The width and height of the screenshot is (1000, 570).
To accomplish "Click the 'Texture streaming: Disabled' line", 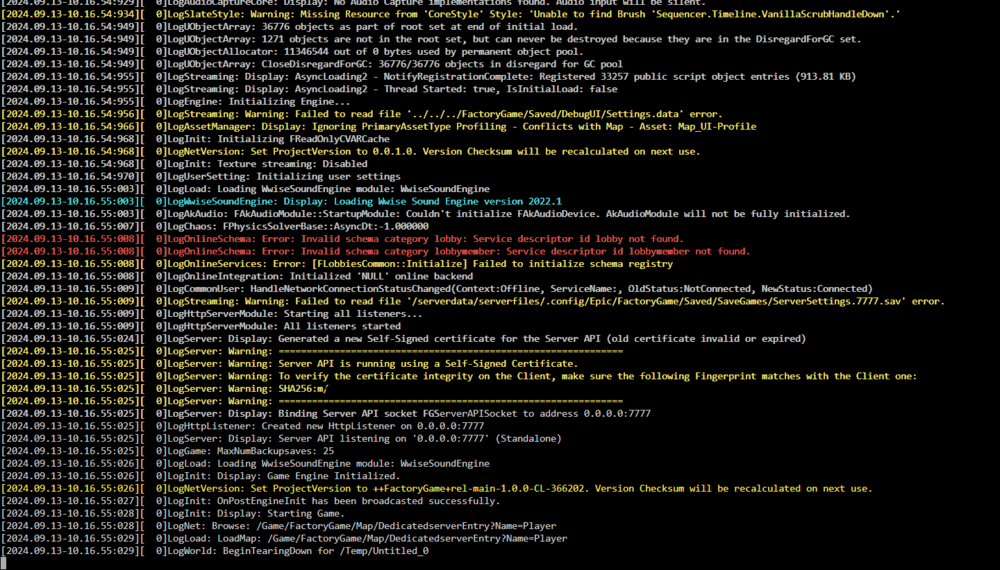I will coord(184,164).
